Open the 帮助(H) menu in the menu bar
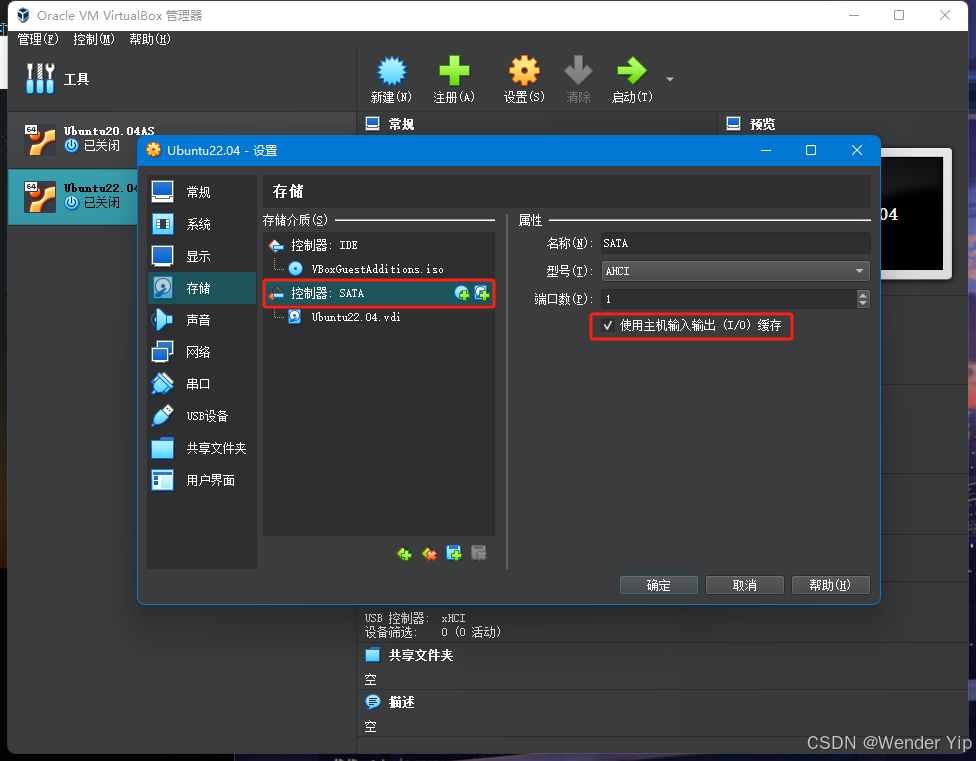 149,39
